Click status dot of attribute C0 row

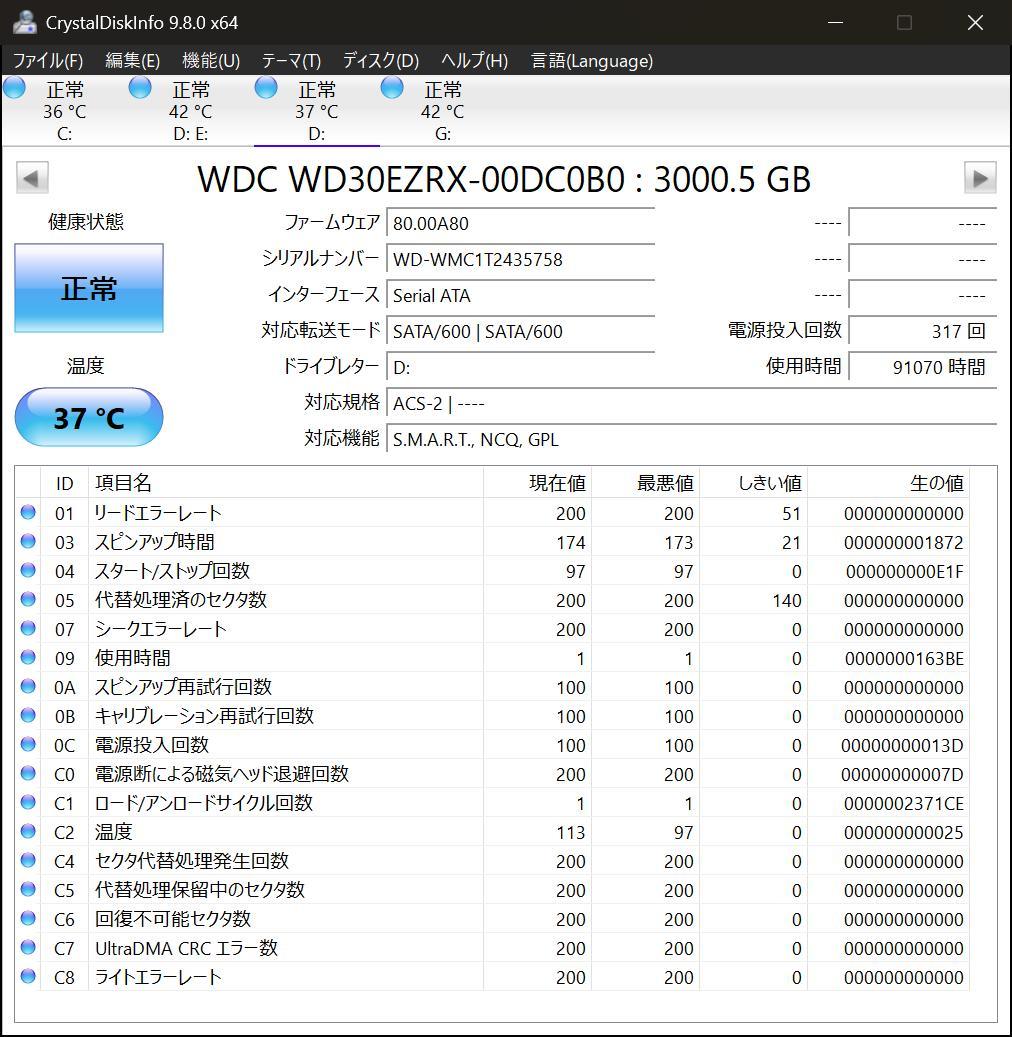(x=28, y=773)
